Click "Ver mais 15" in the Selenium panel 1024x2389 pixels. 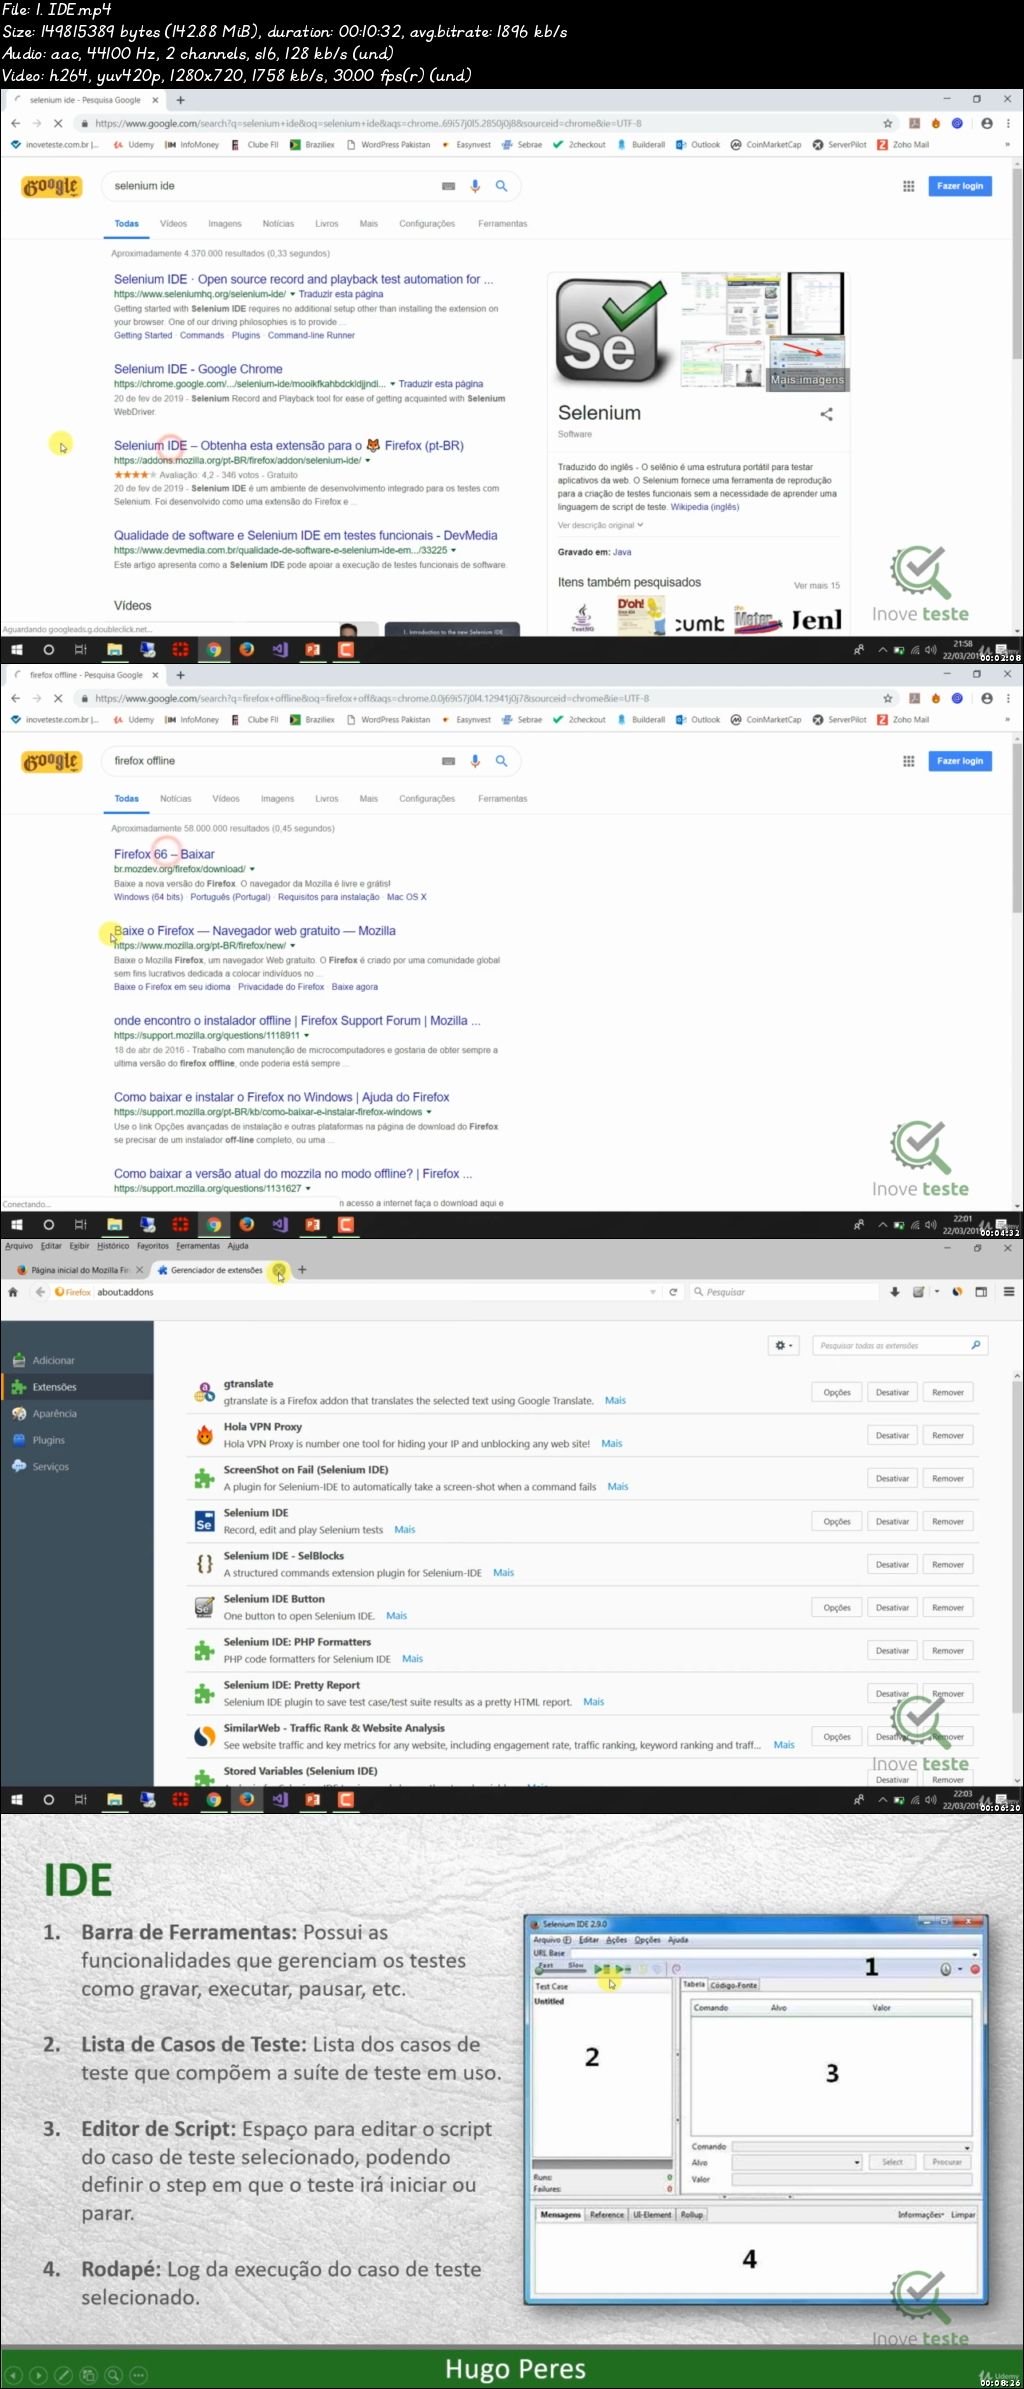(x=817, y=585)
